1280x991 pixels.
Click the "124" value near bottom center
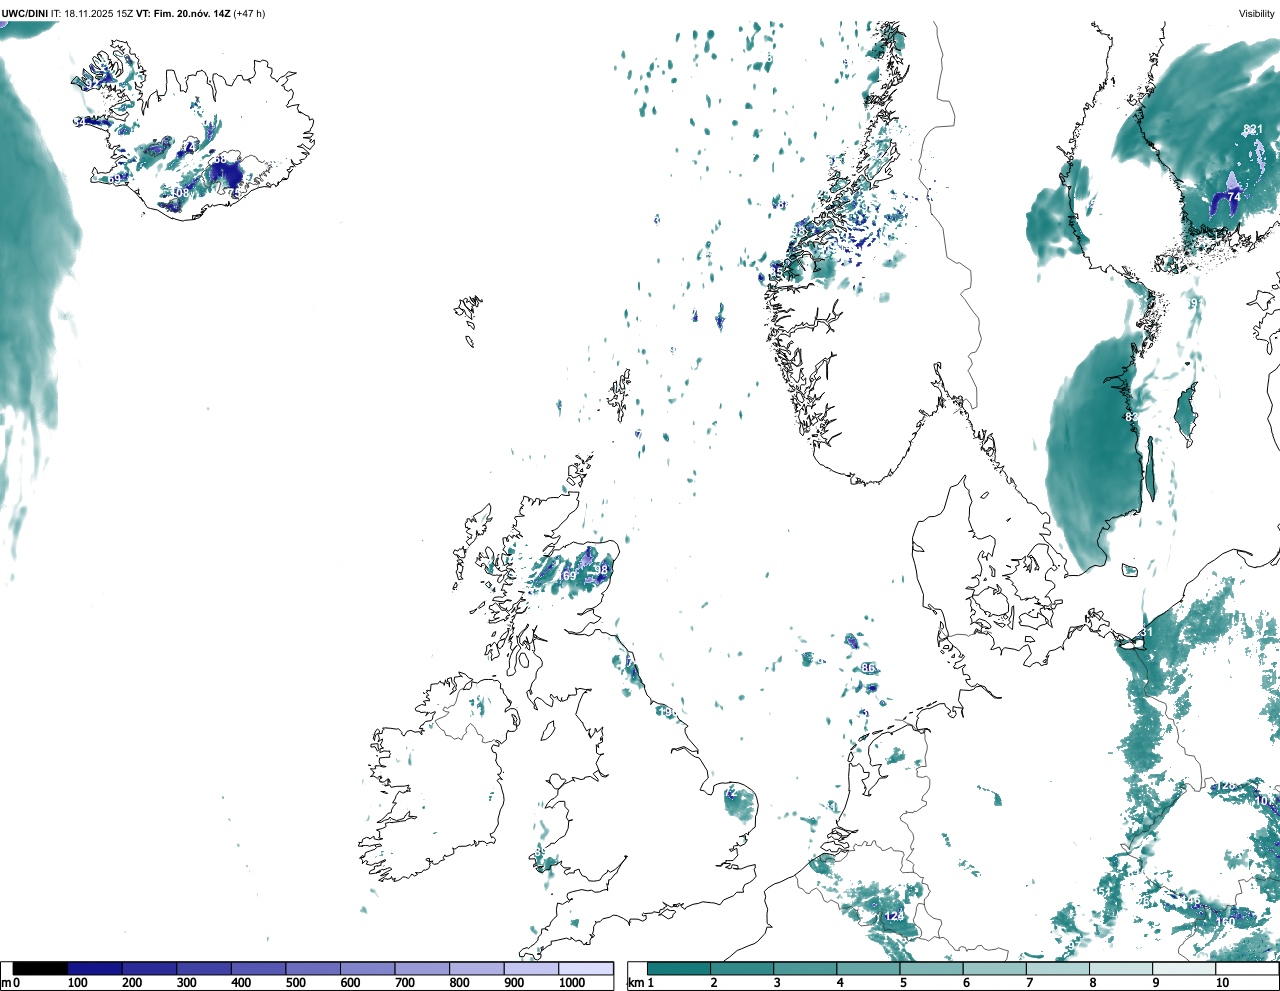(894, 916)
